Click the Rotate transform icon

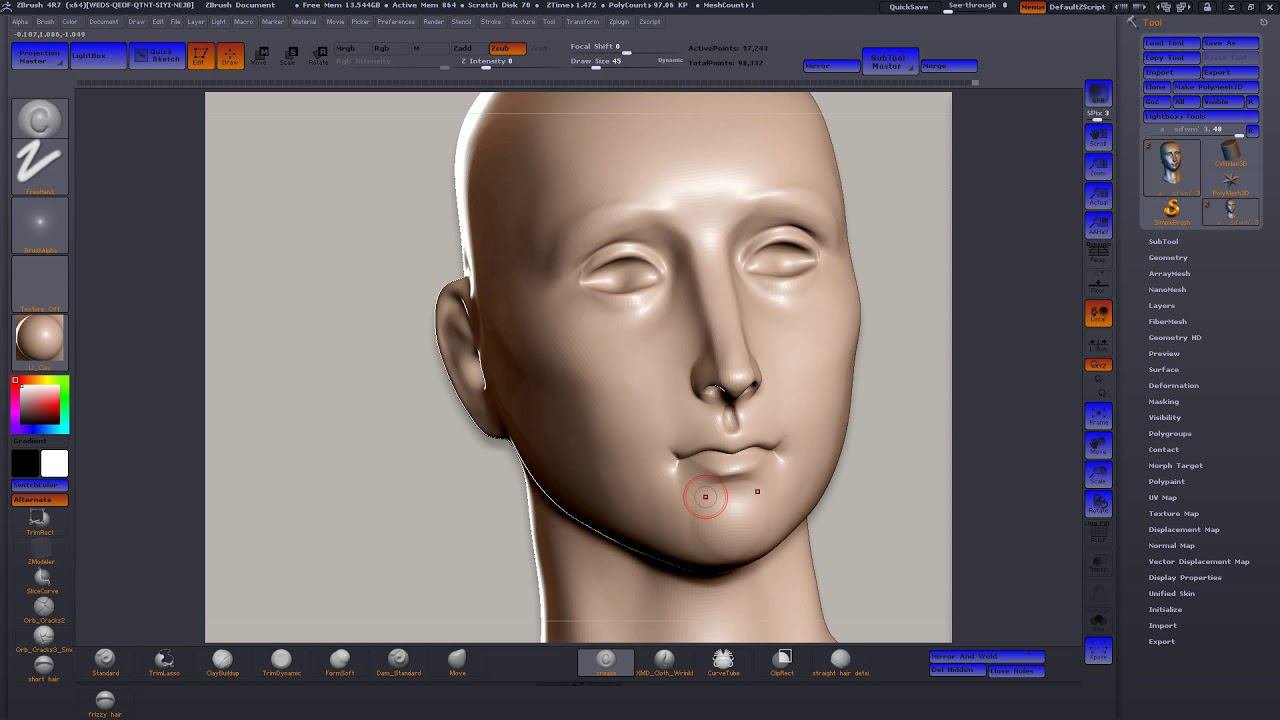[x=318, y=55]
